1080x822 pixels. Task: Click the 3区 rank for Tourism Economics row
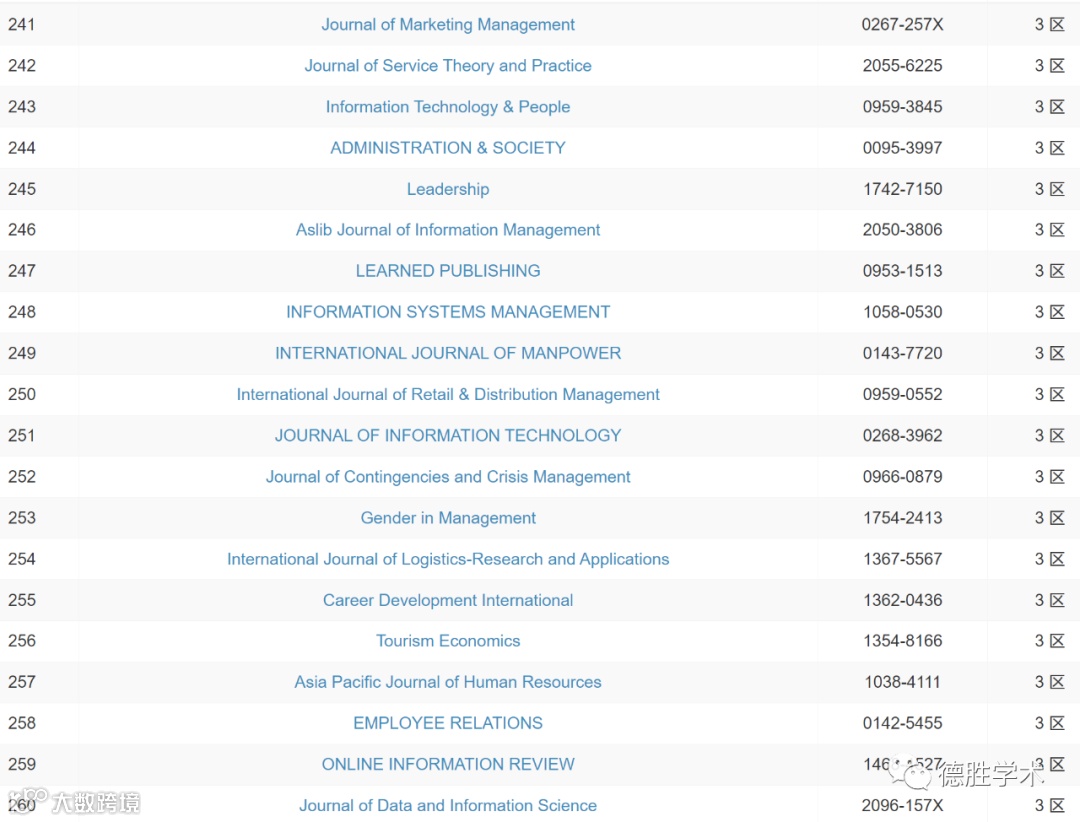1050,641
